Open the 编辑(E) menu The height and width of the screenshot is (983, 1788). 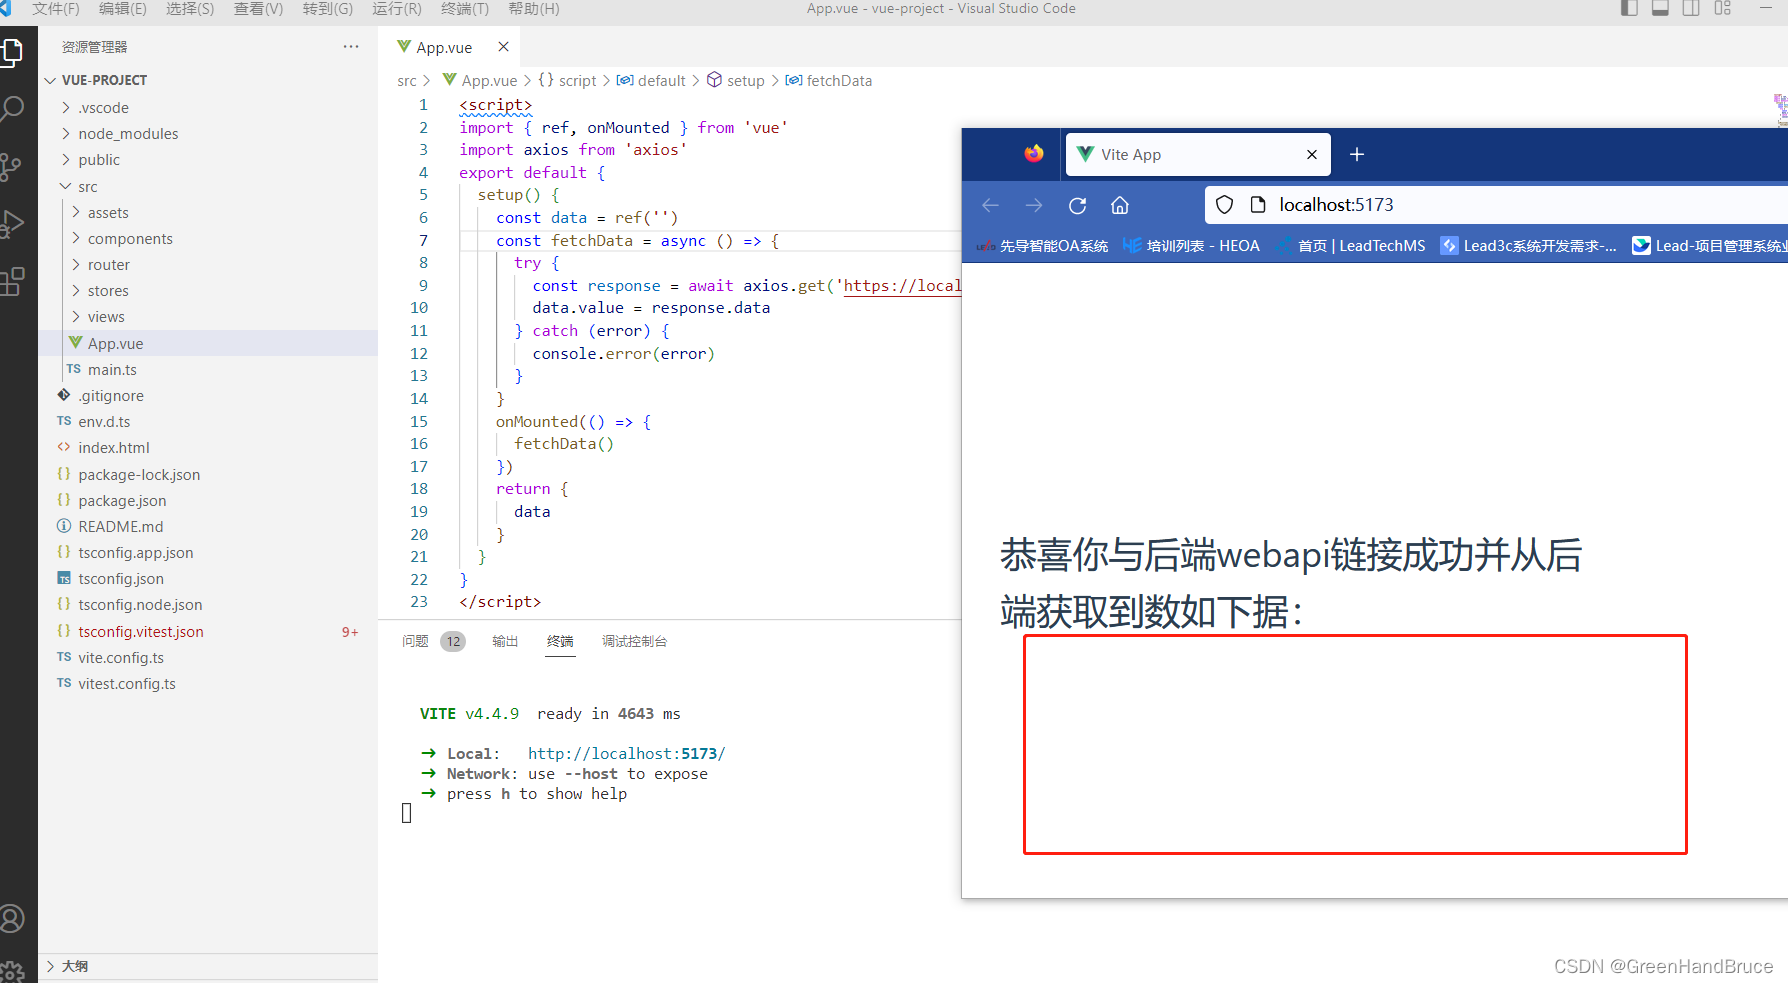coord(123,9)
